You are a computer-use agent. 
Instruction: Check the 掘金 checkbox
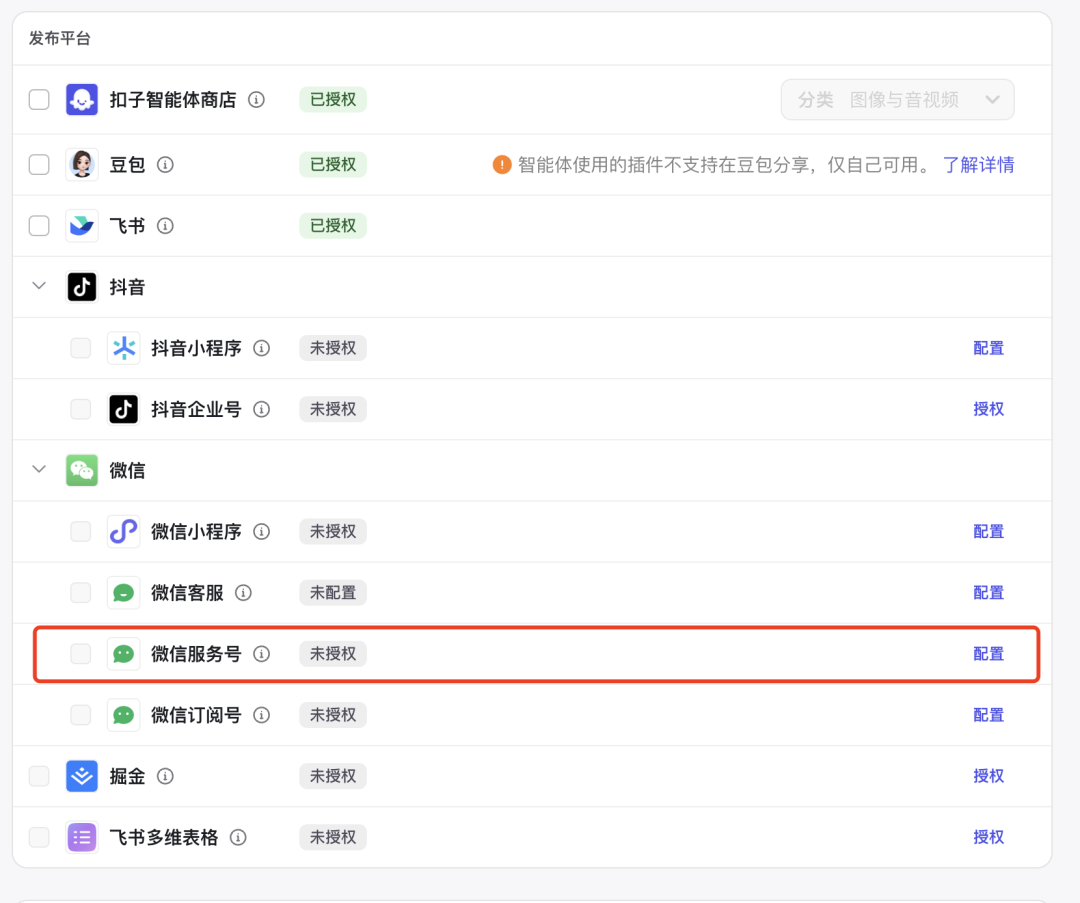pyautogui.click(x=38, y=776)
